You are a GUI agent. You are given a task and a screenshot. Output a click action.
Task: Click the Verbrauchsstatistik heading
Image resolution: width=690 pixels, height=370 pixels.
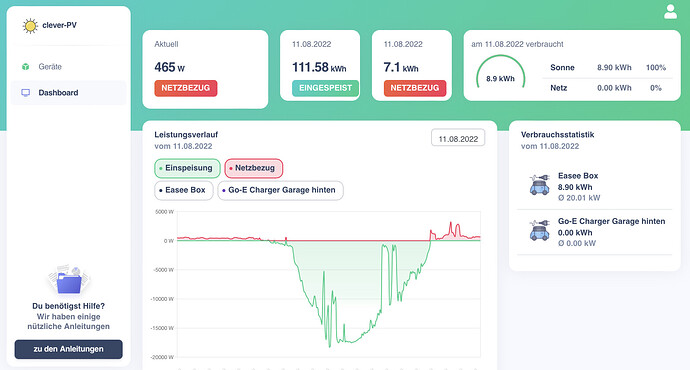(558, 135)
